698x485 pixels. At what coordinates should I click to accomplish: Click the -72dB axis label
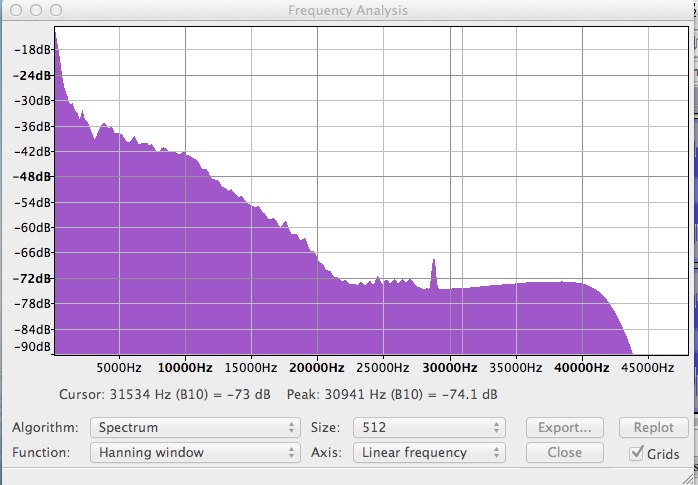coord(32,279)
